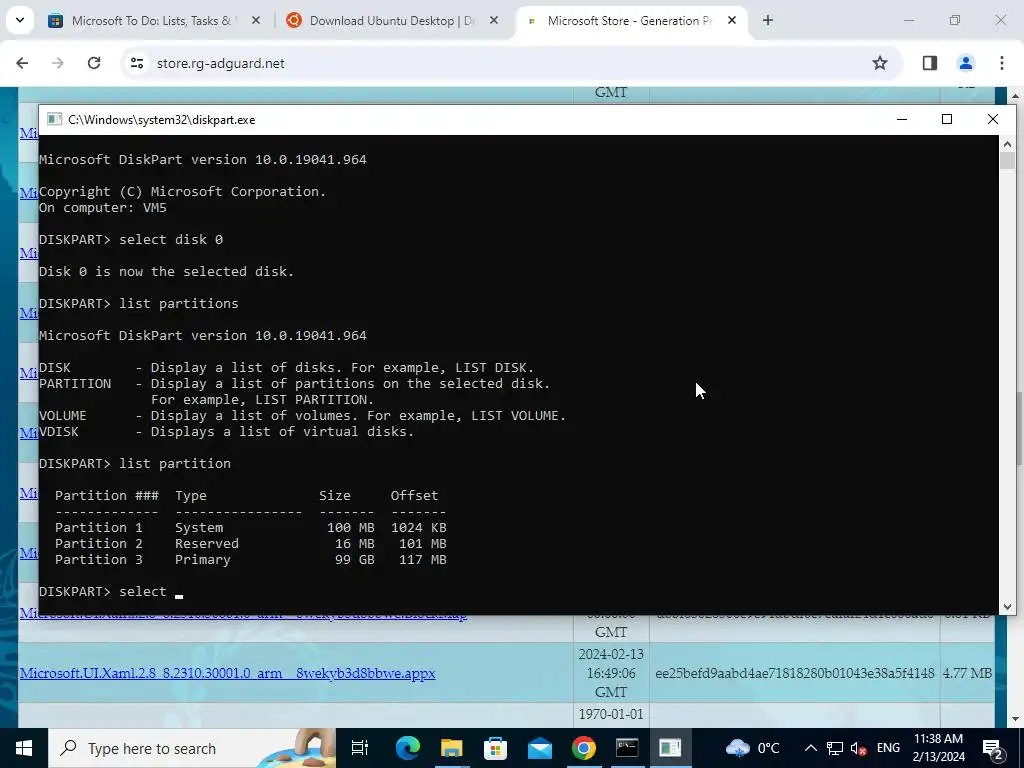Open File Explorer from the taskbar

451,748
